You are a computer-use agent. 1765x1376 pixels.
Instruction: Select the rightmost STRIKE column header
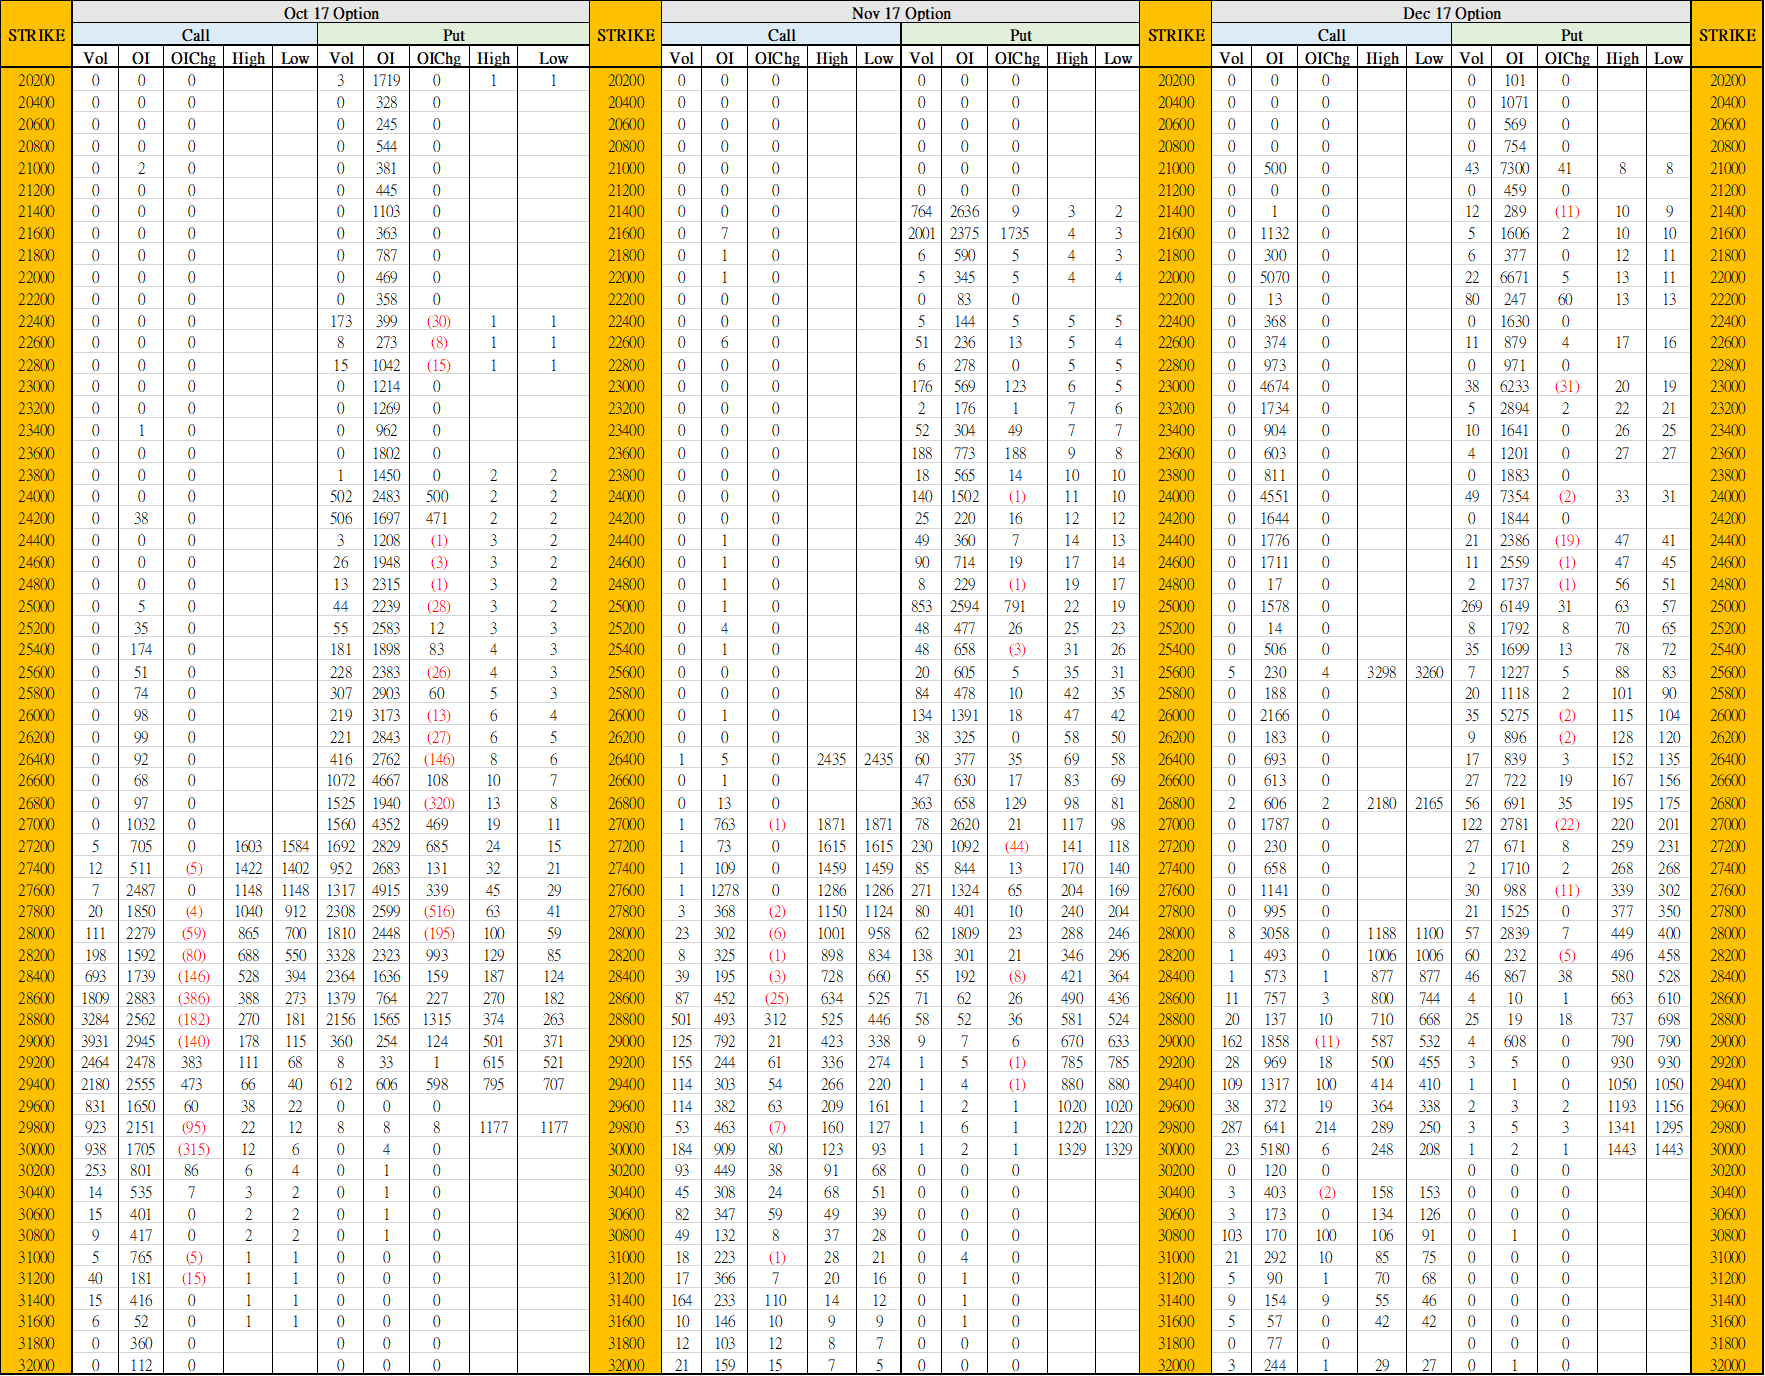(x=1727, y=35)
